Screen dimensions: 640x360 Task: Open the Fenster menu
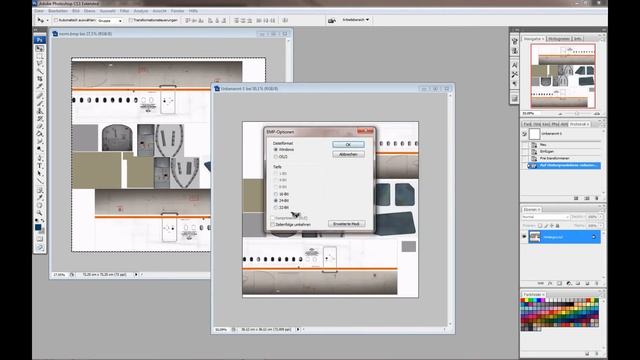pos(178,11)
